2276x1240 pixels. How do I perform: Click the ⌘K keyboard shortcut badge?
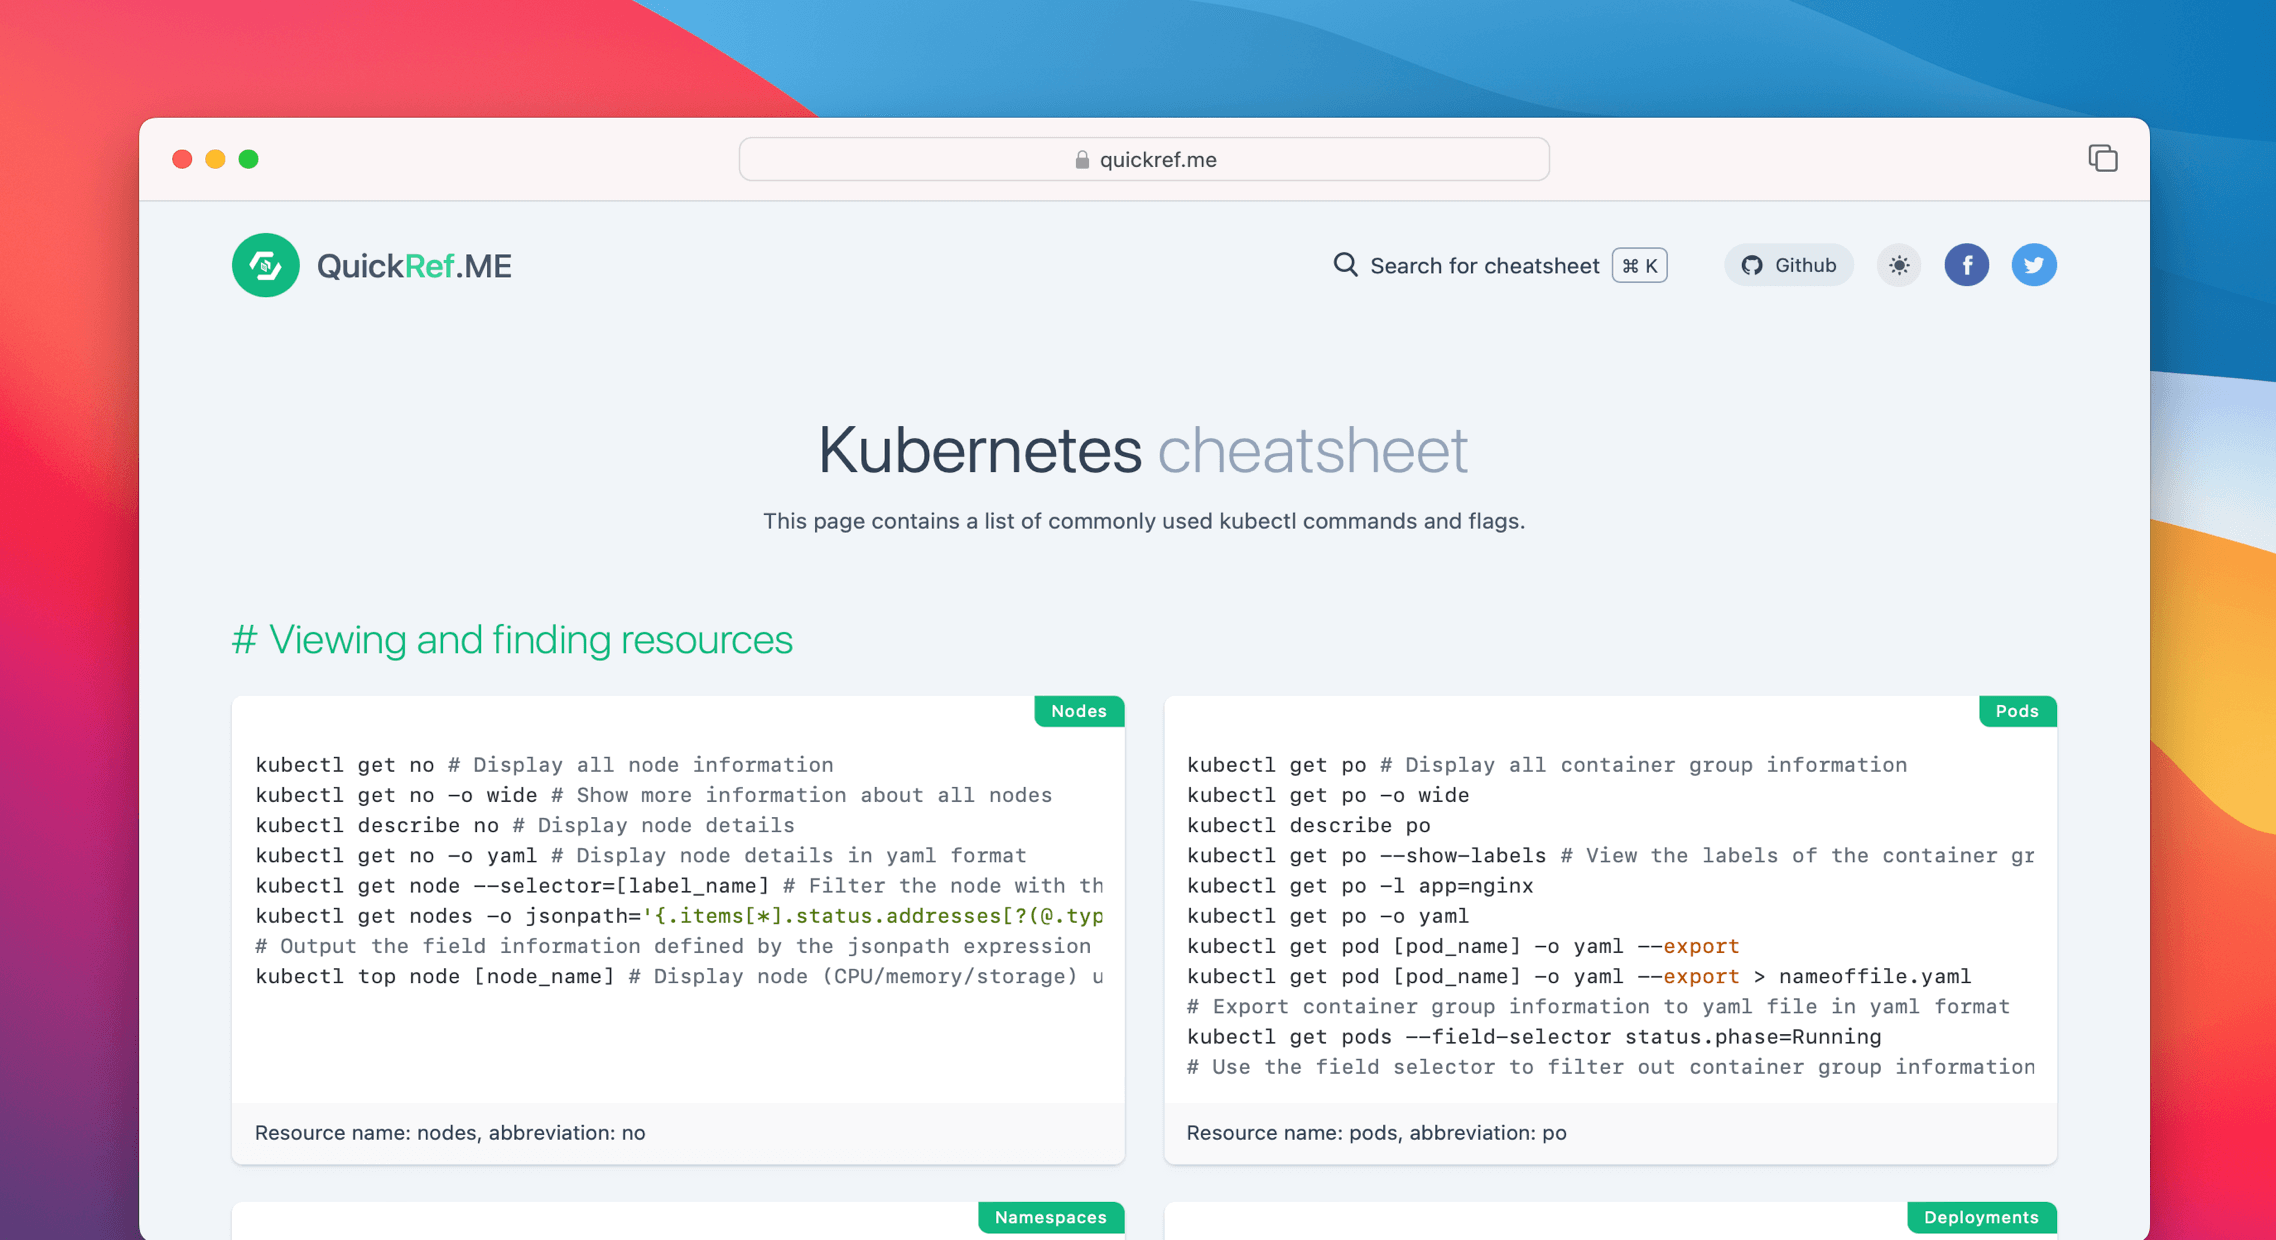pyautogui.click(x=1639, y=265)
